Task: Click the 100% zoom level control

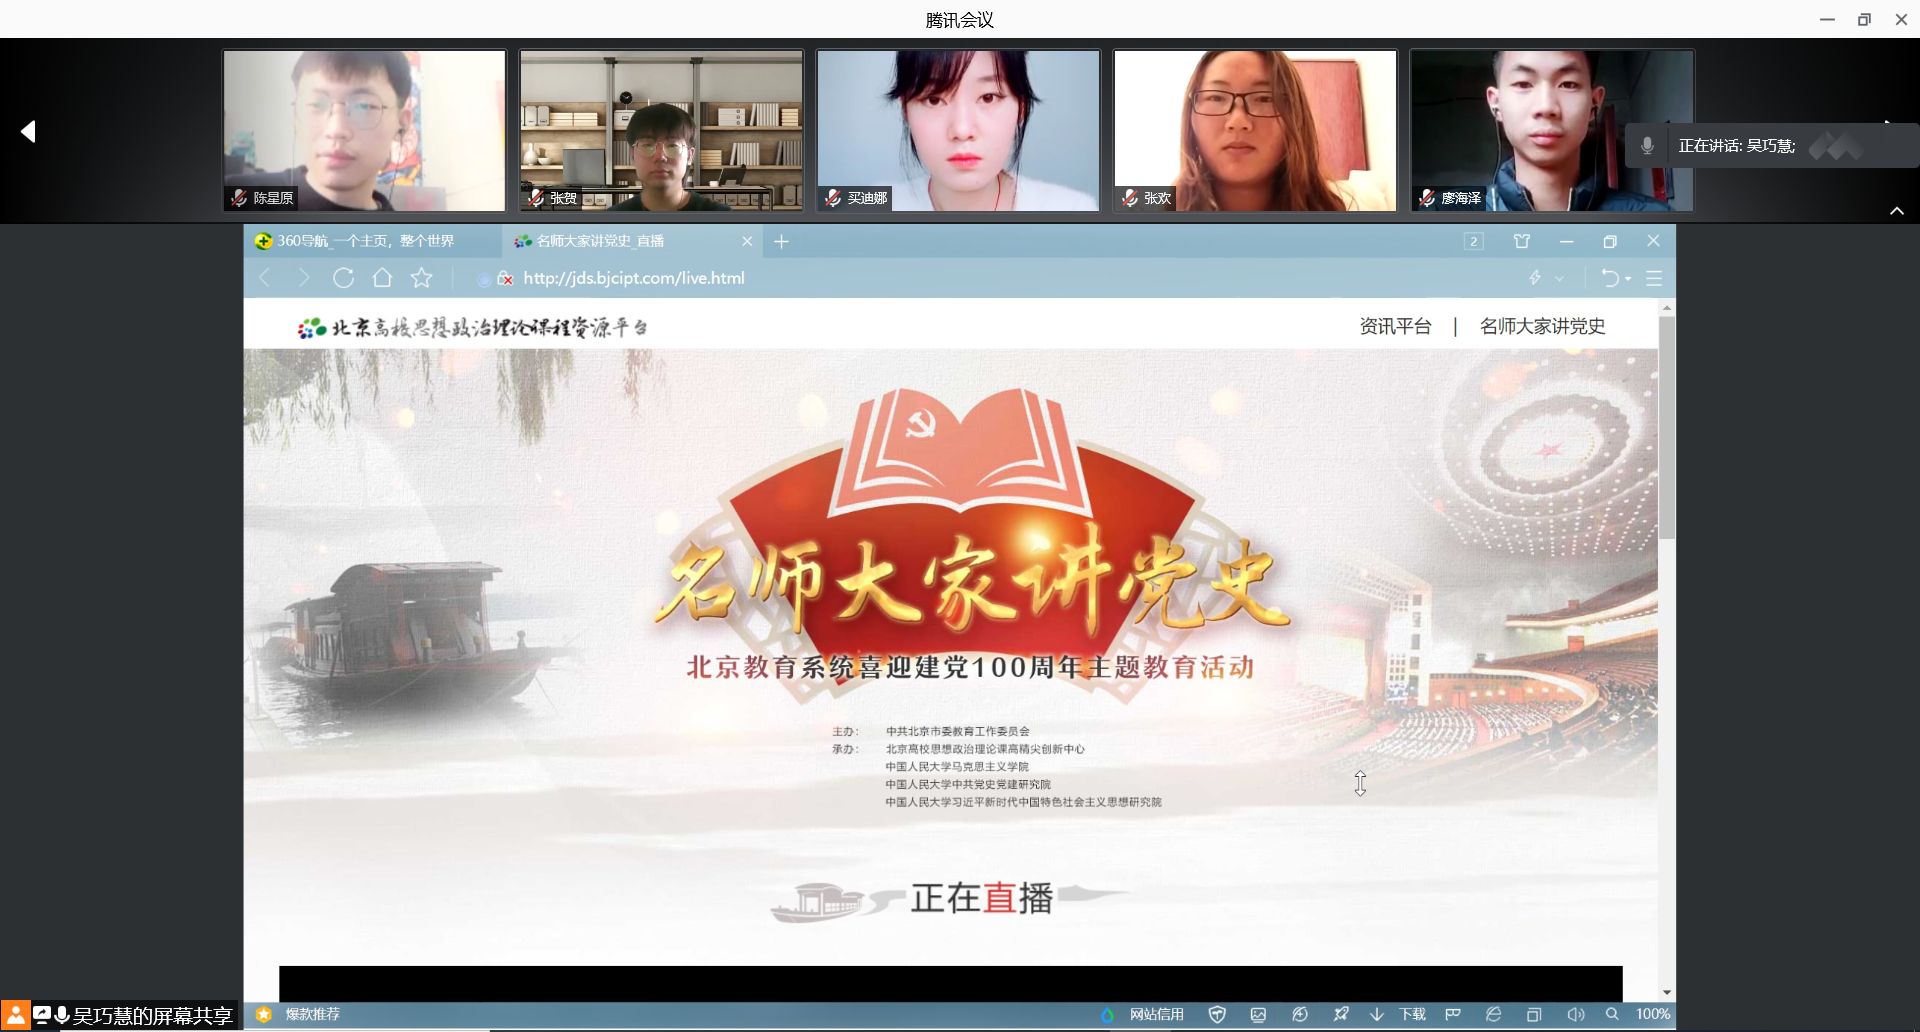Action: pos(1652,1014)
